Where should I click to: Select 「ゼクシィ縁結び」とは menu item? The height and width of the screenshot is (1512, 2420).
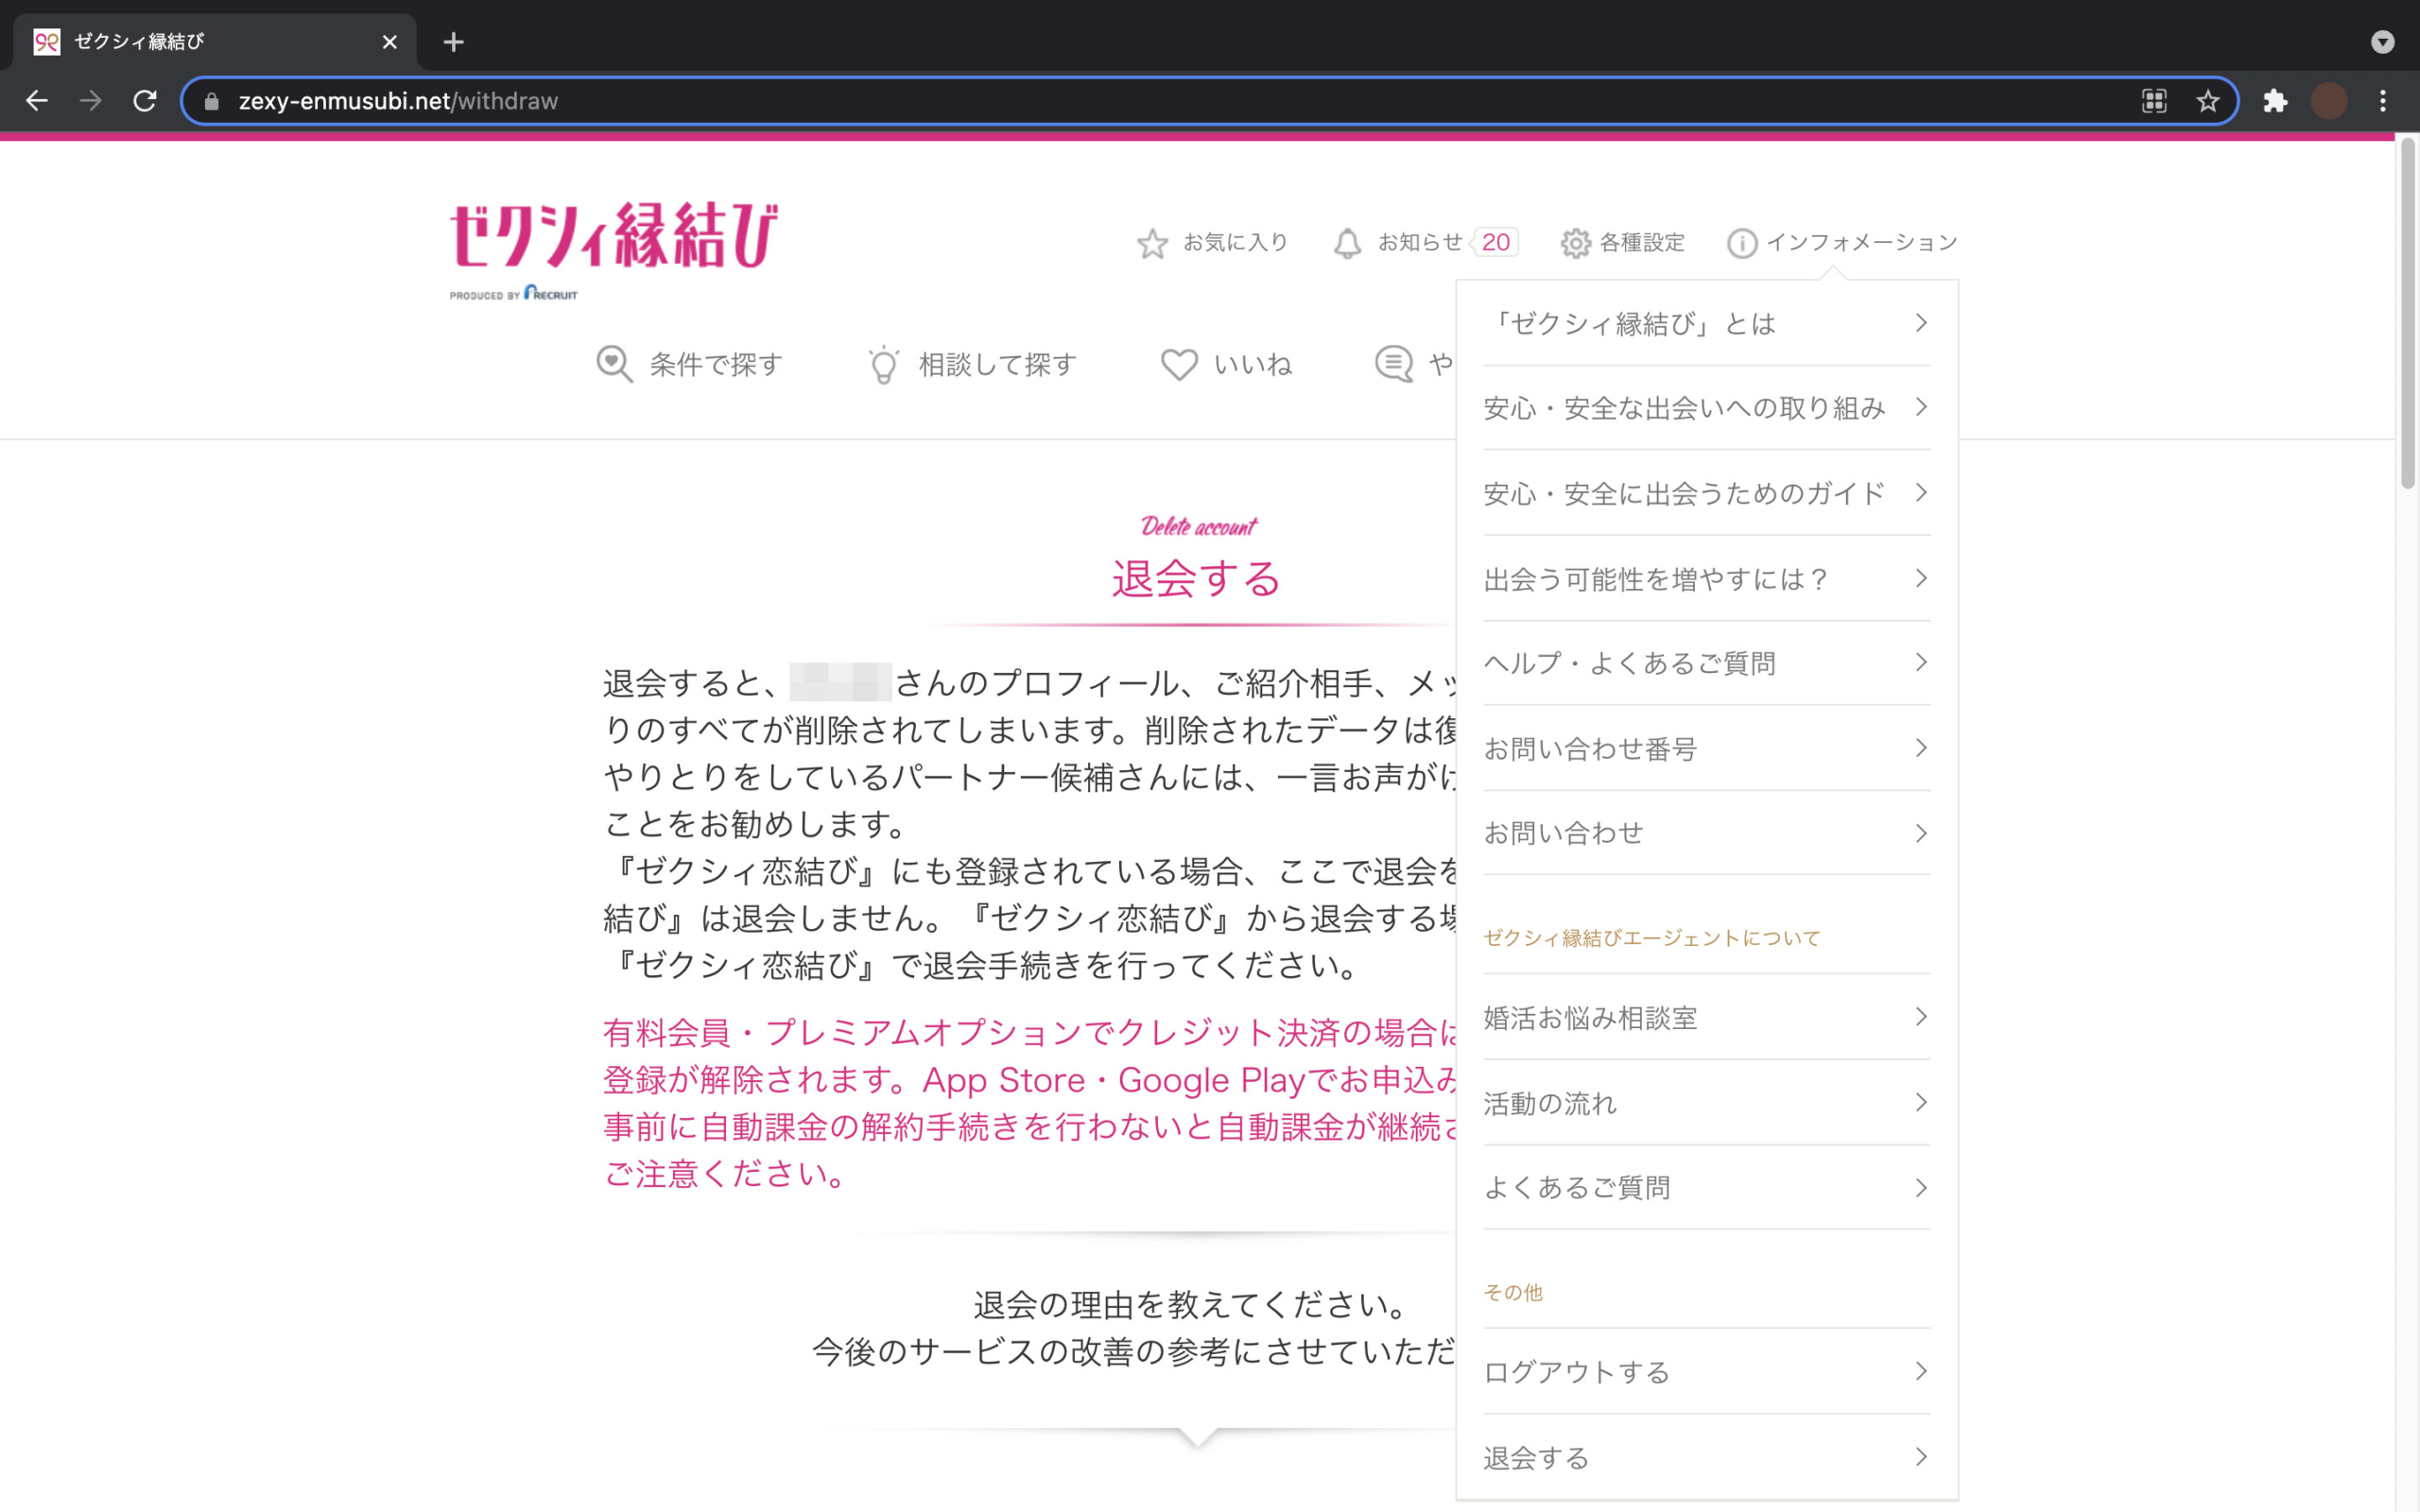tap(1706, 323)
